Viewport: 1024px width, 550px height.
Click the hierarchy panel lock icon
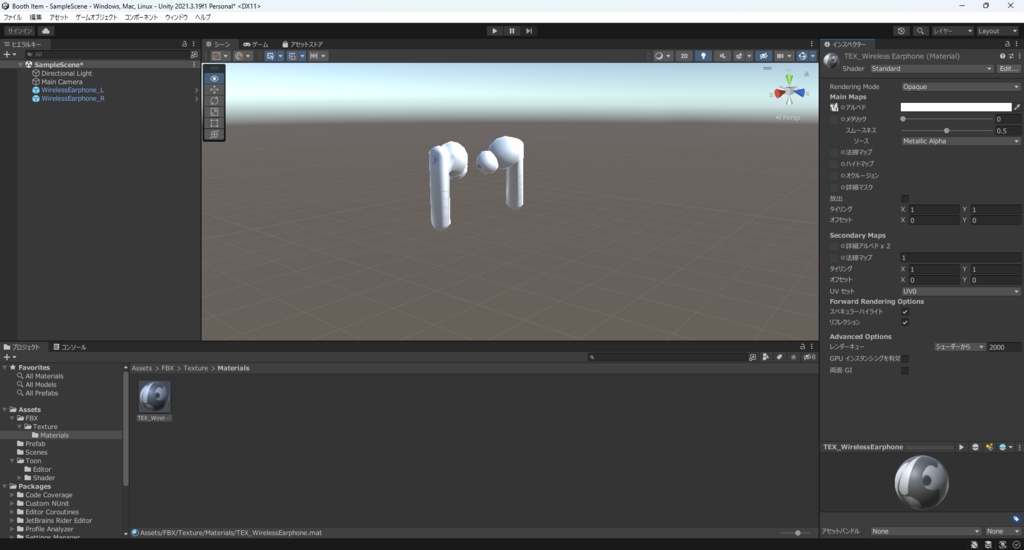(184, 44)
